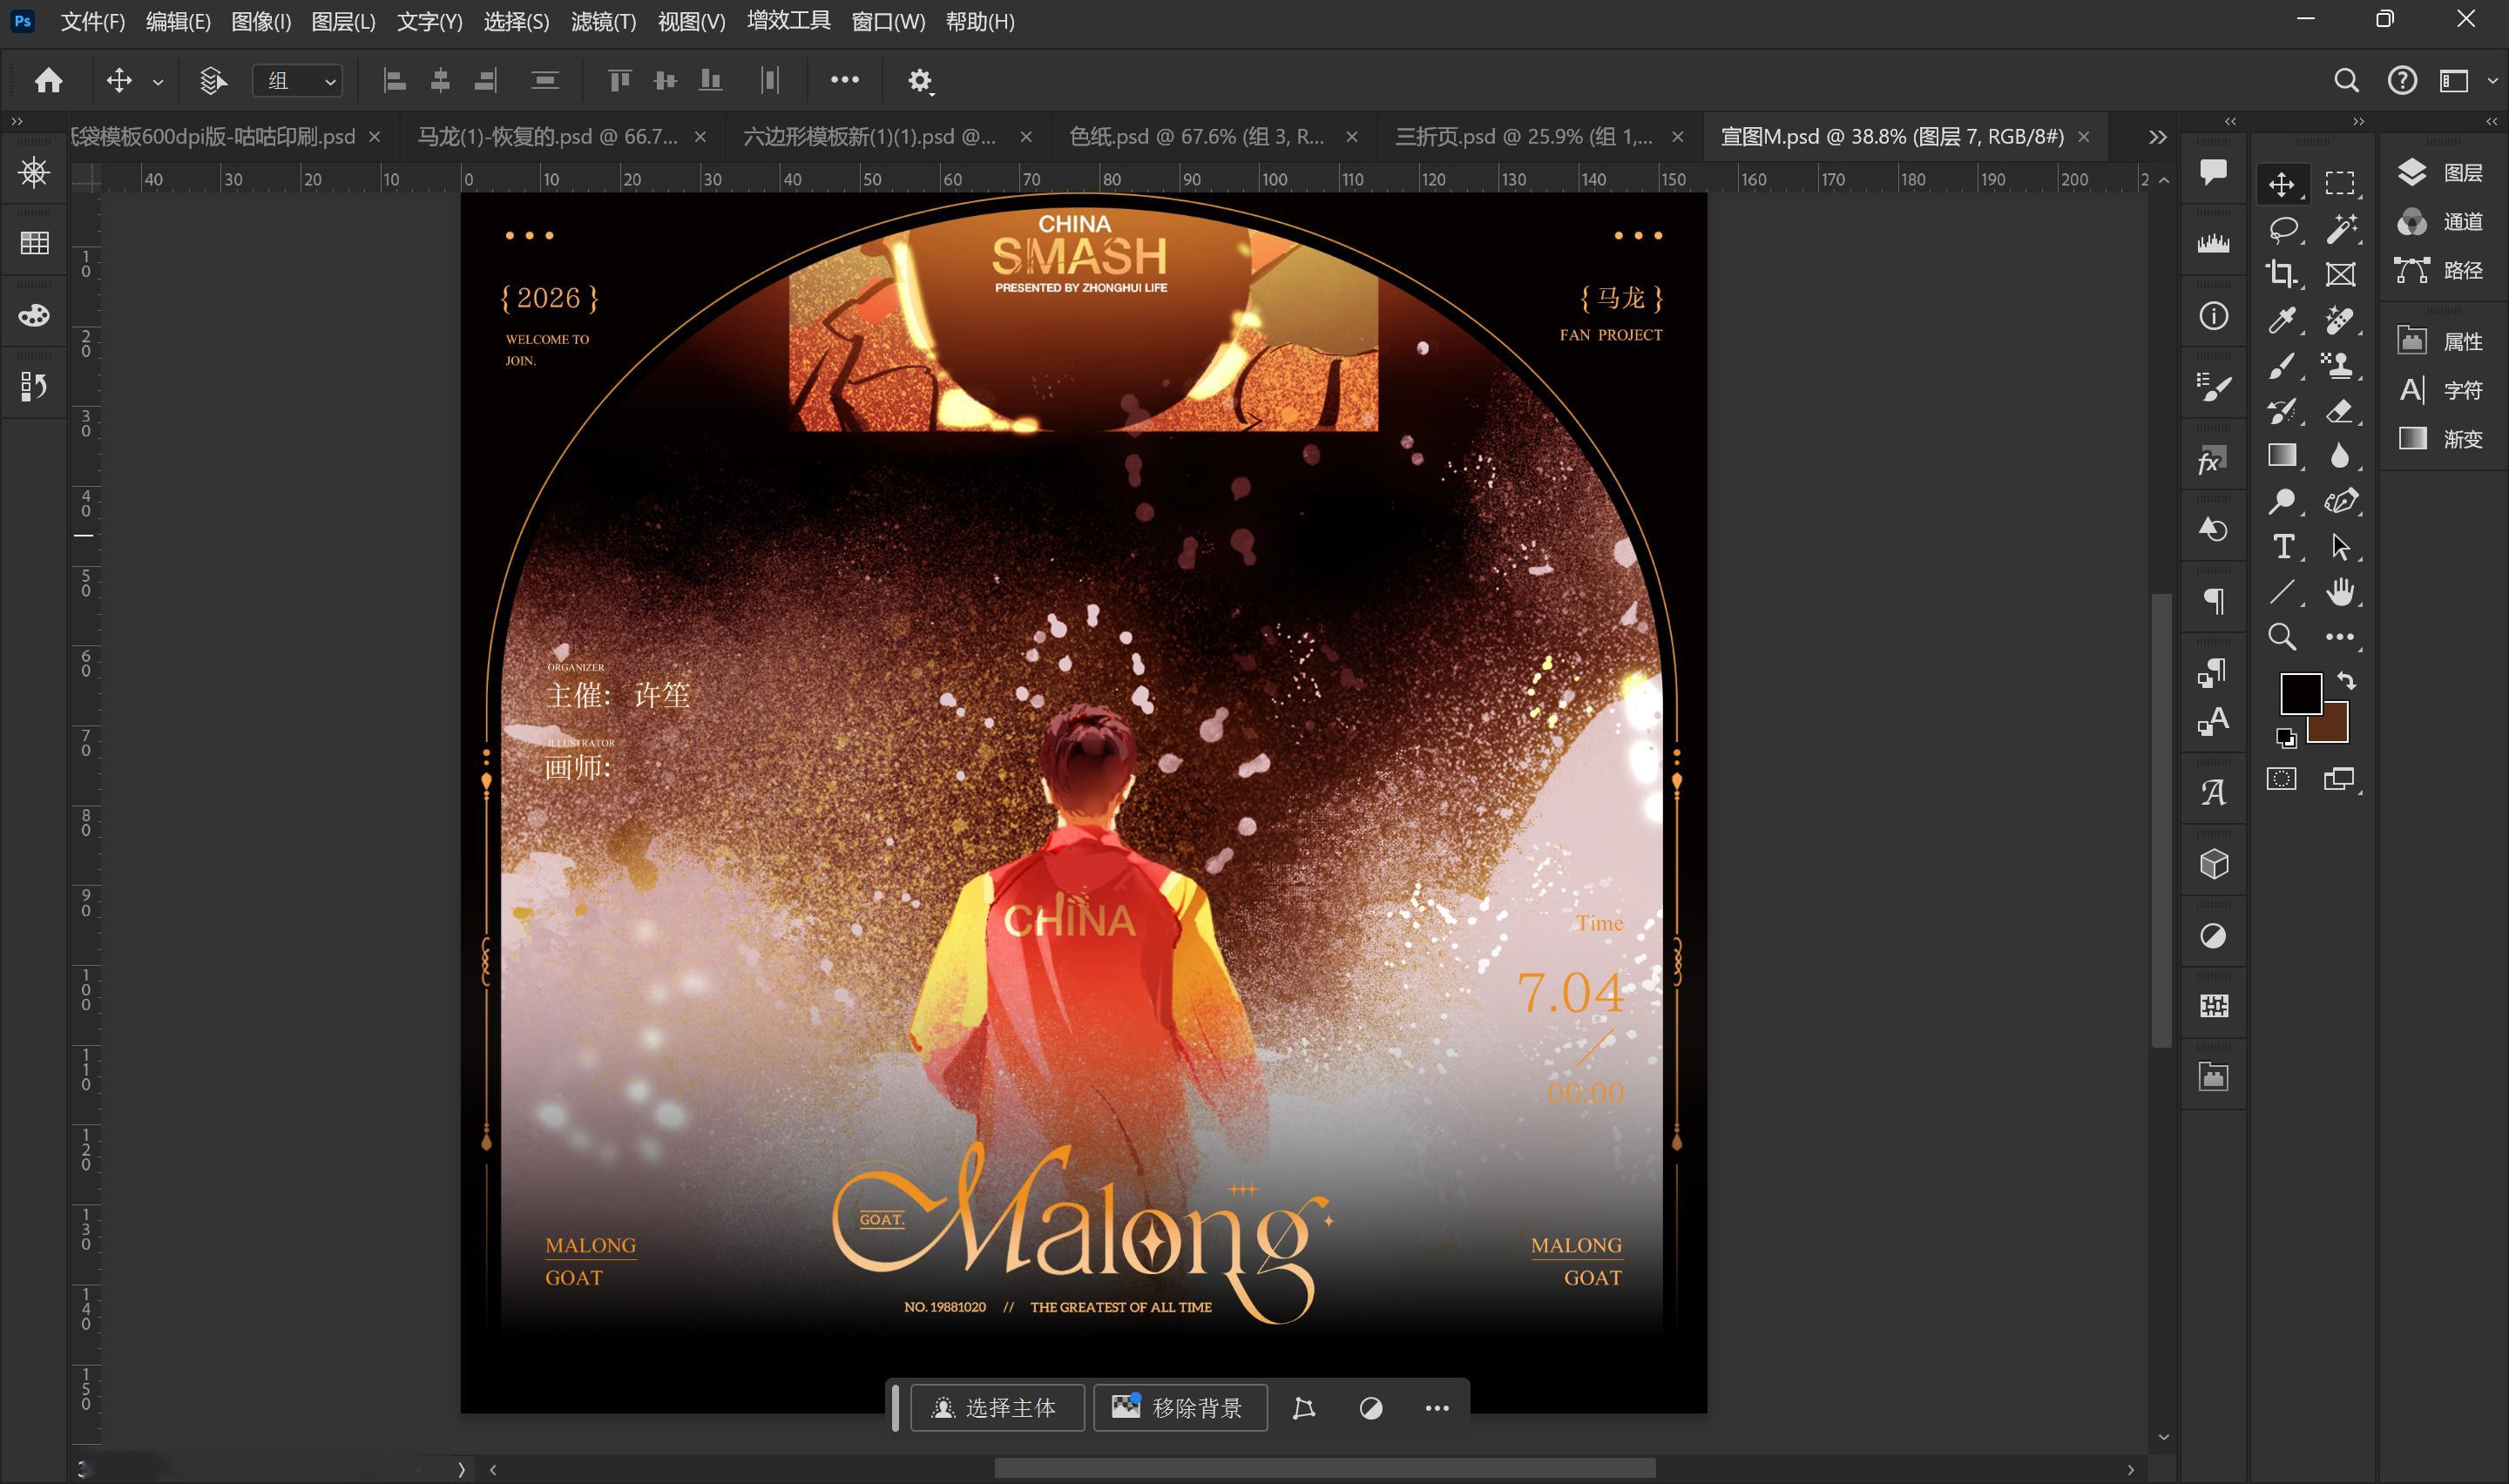Open the 字符 panel
Viewport: 2509px width, 1484px height.
point(2440,390)
